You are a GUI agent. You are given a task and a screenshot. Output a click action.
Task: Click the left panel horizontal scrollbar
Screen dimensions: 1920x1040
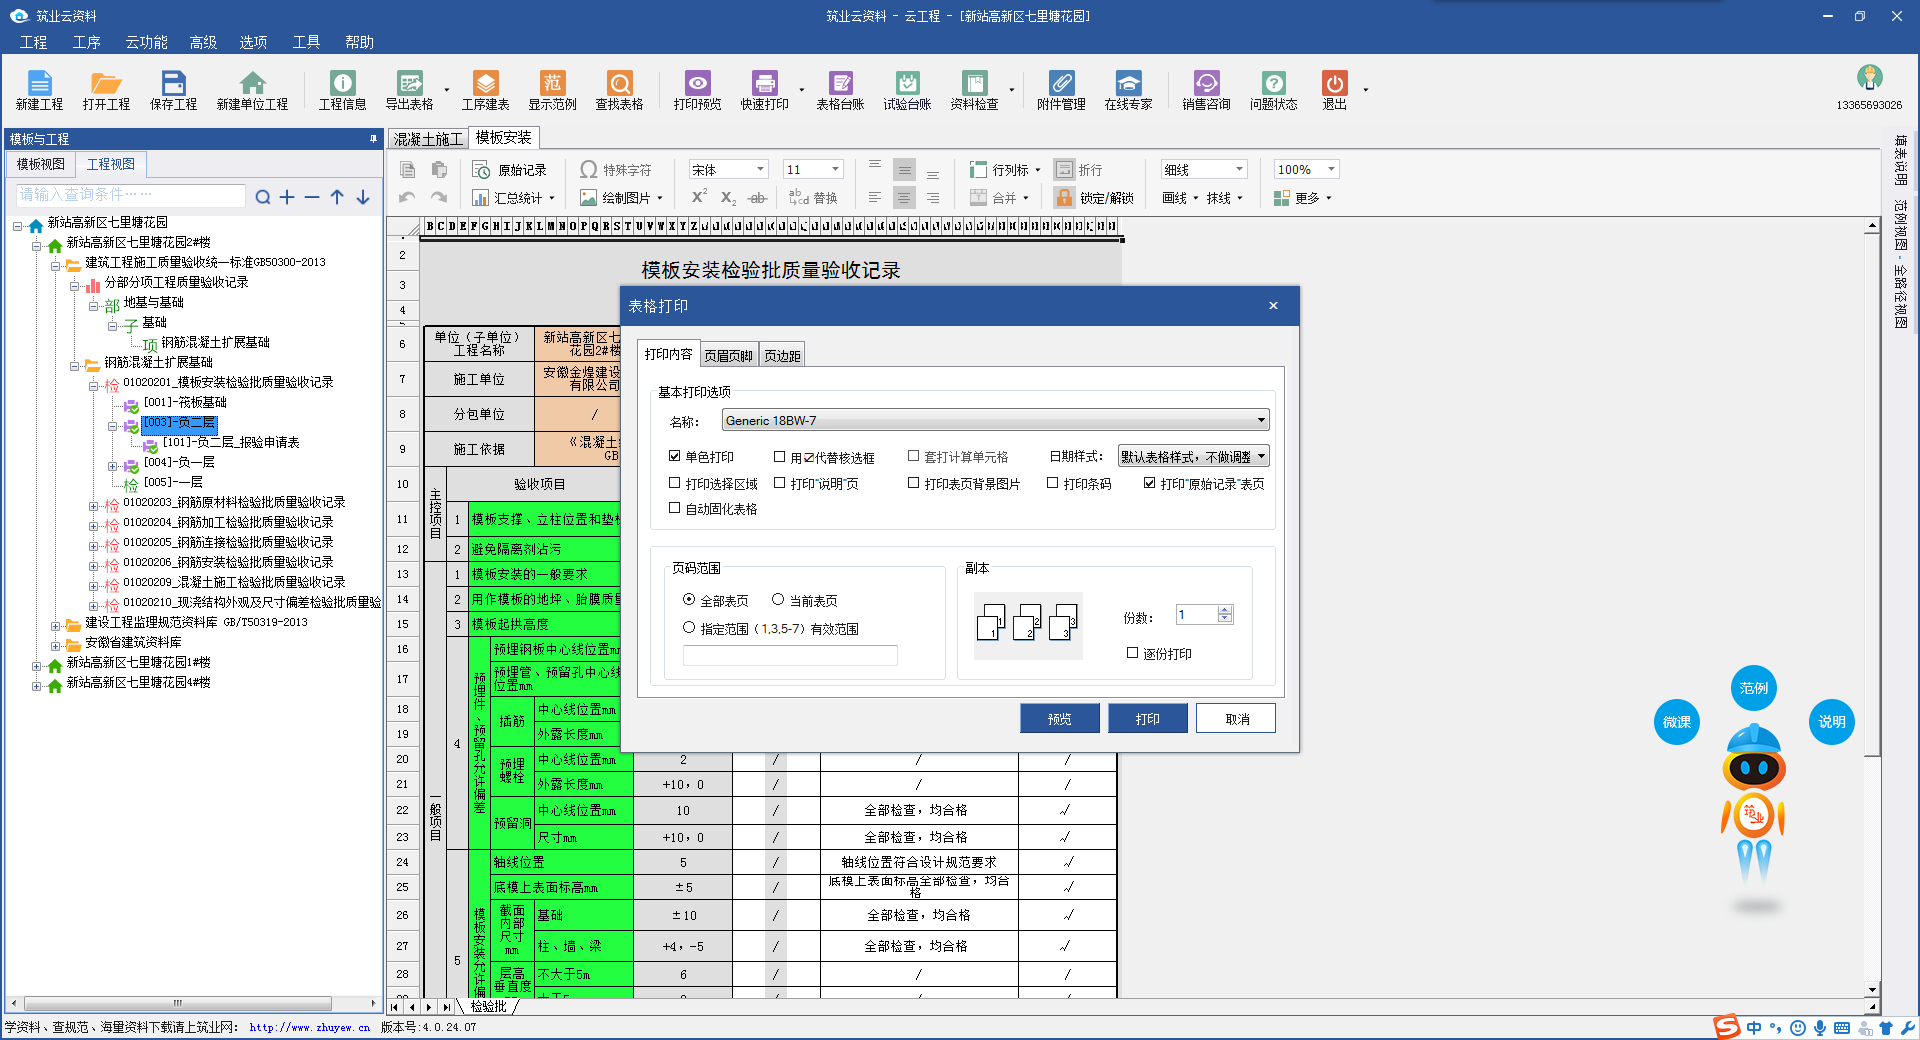[177, 1003]
